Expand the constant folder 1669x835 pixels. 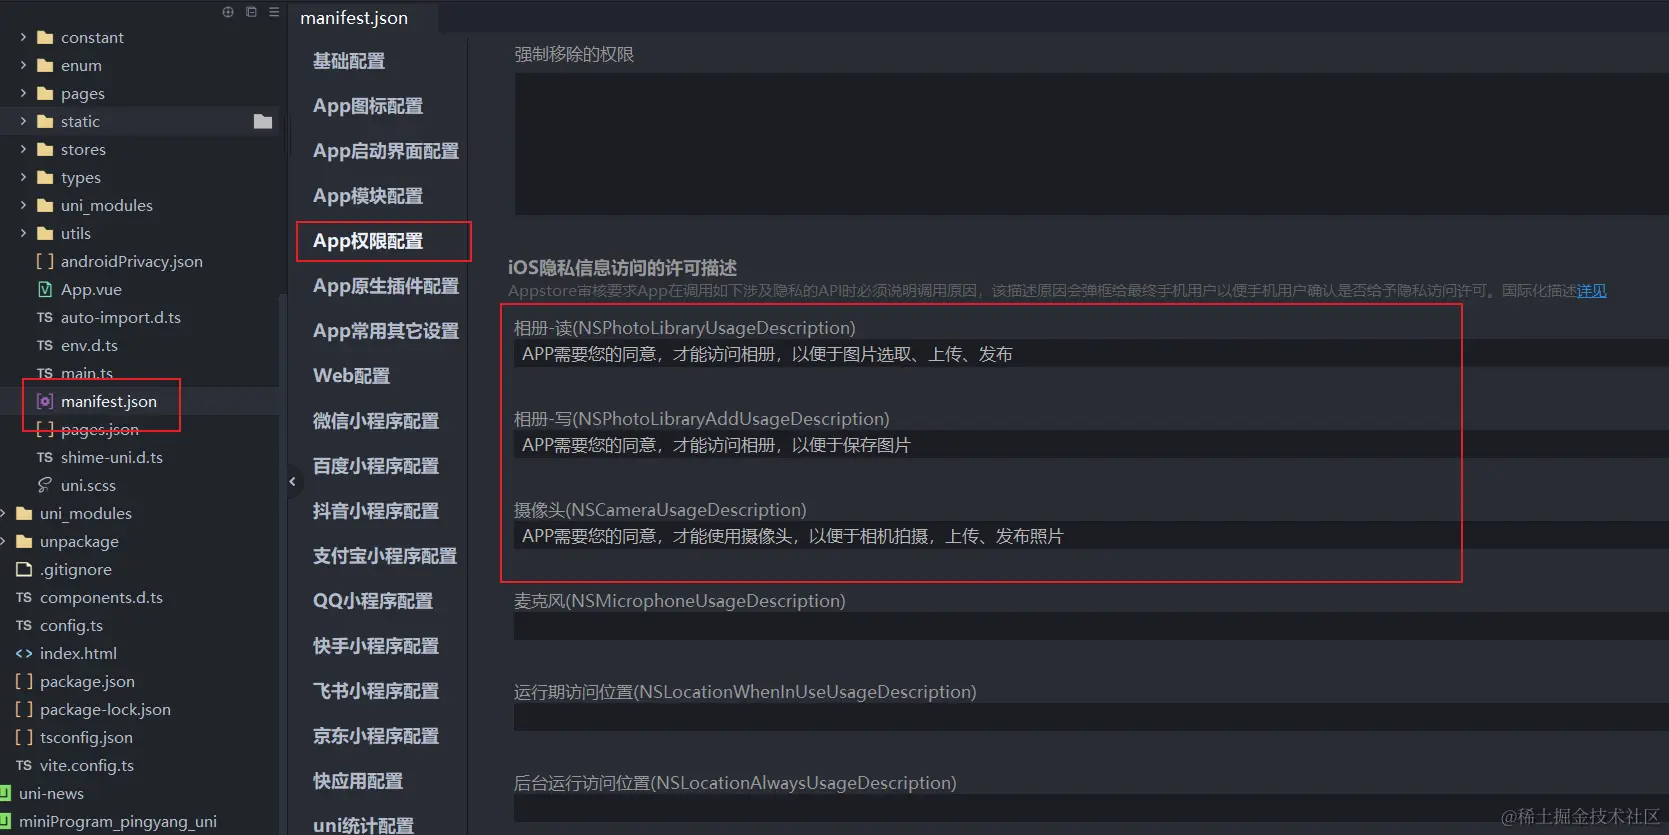point(23,37)
